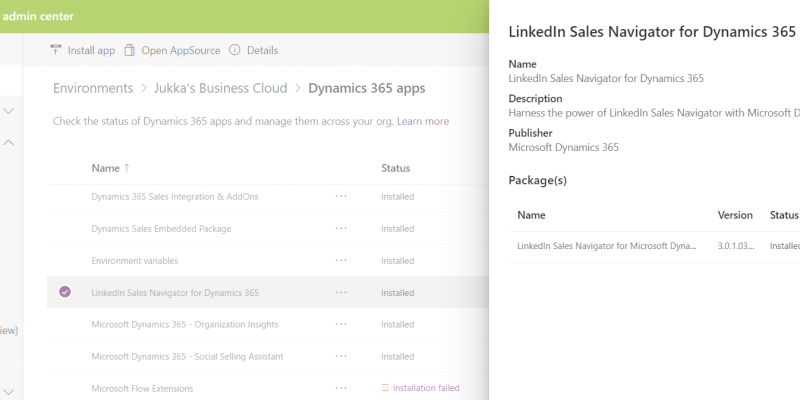Screen dimensions: 800x400
Task: Select LinkedIn Sales Navigator for Dynamics 365 row
Action: click(267, 292)
